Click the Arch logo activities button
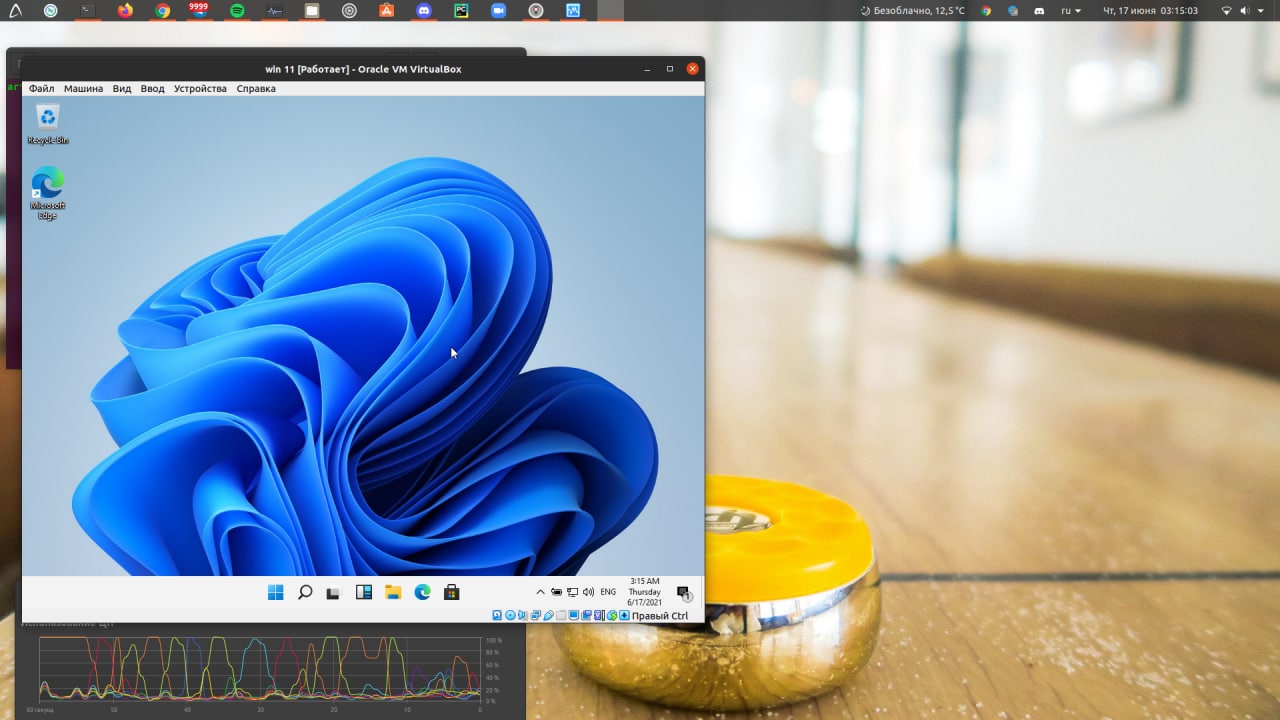 point(15,11)
